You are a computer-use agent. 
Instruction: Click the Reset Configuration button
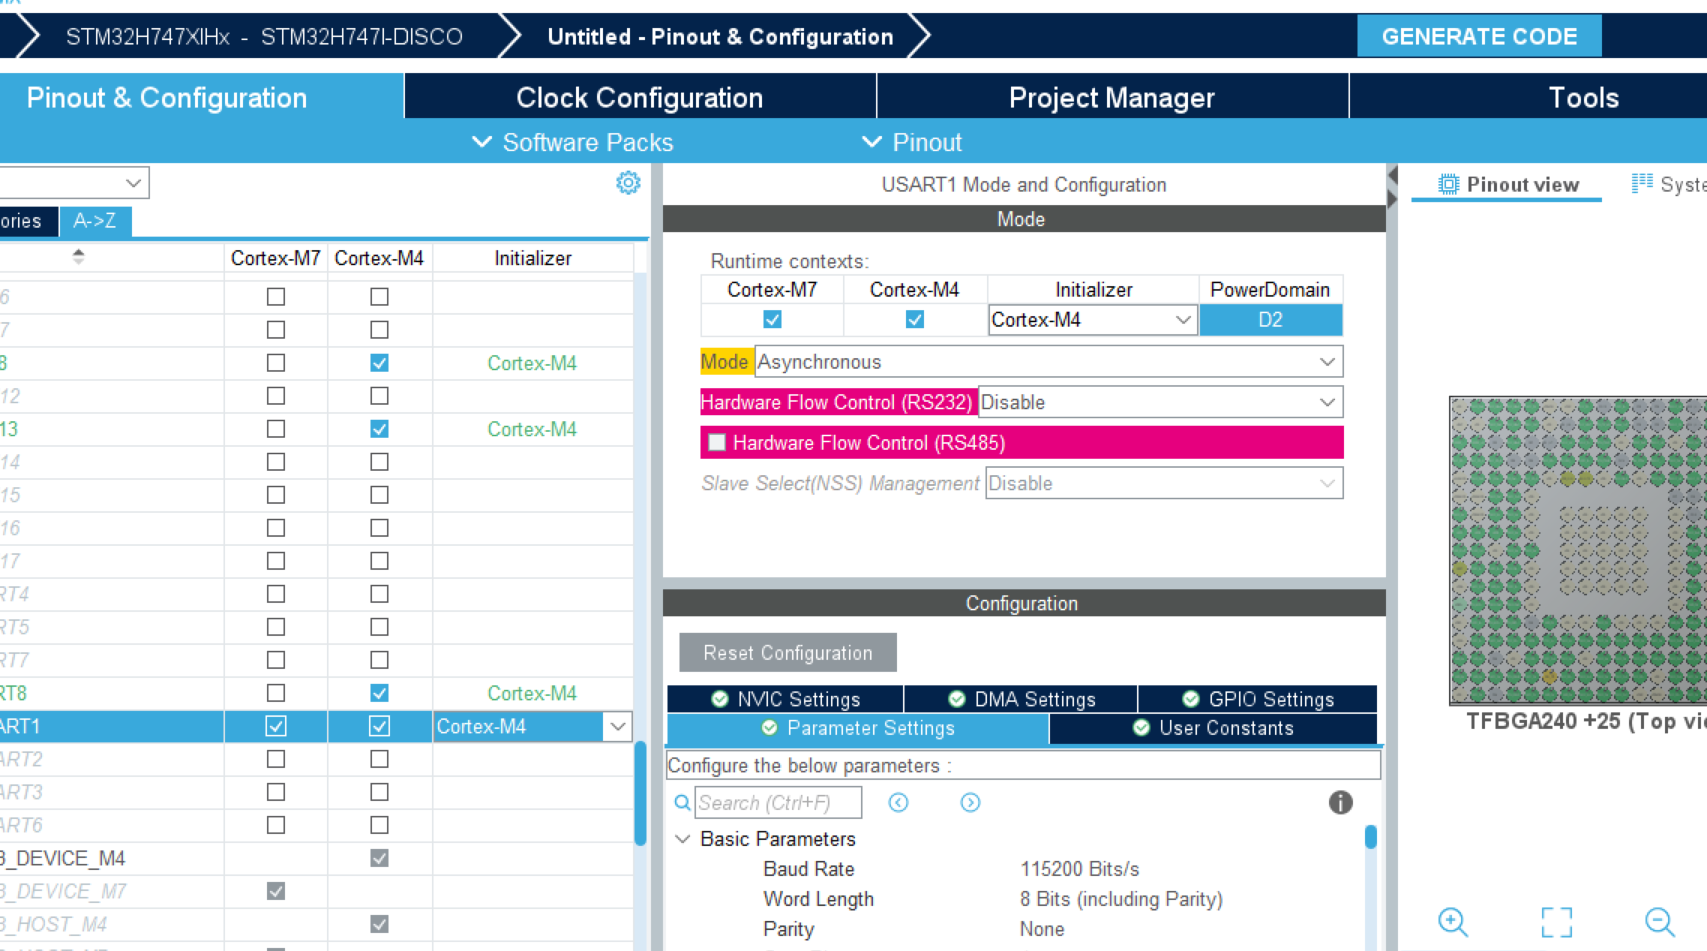[788, 653]
